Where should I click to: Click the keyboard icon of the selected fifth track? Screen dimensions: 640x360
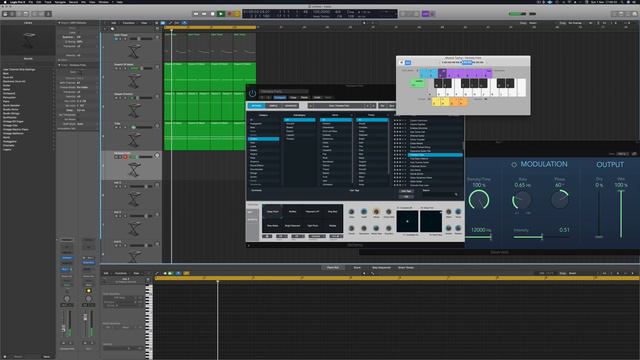(134, 169)
